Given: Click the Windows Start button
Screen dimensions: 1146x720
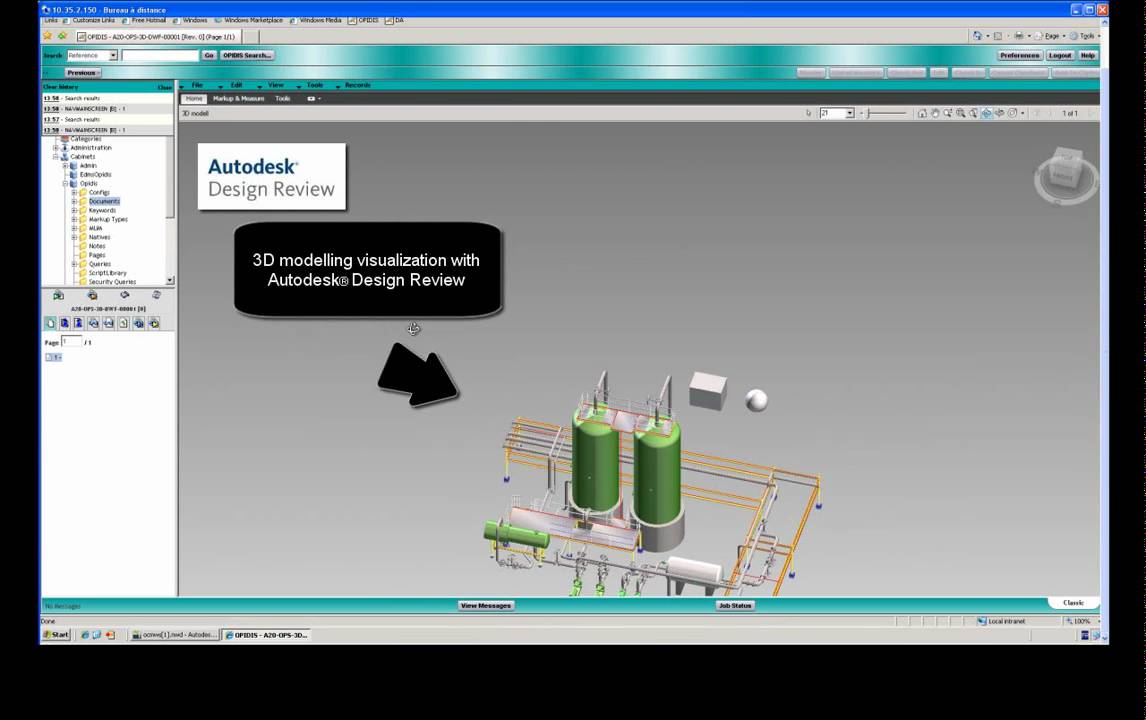Looking at the screenshot, I should [x=56, y=635].
